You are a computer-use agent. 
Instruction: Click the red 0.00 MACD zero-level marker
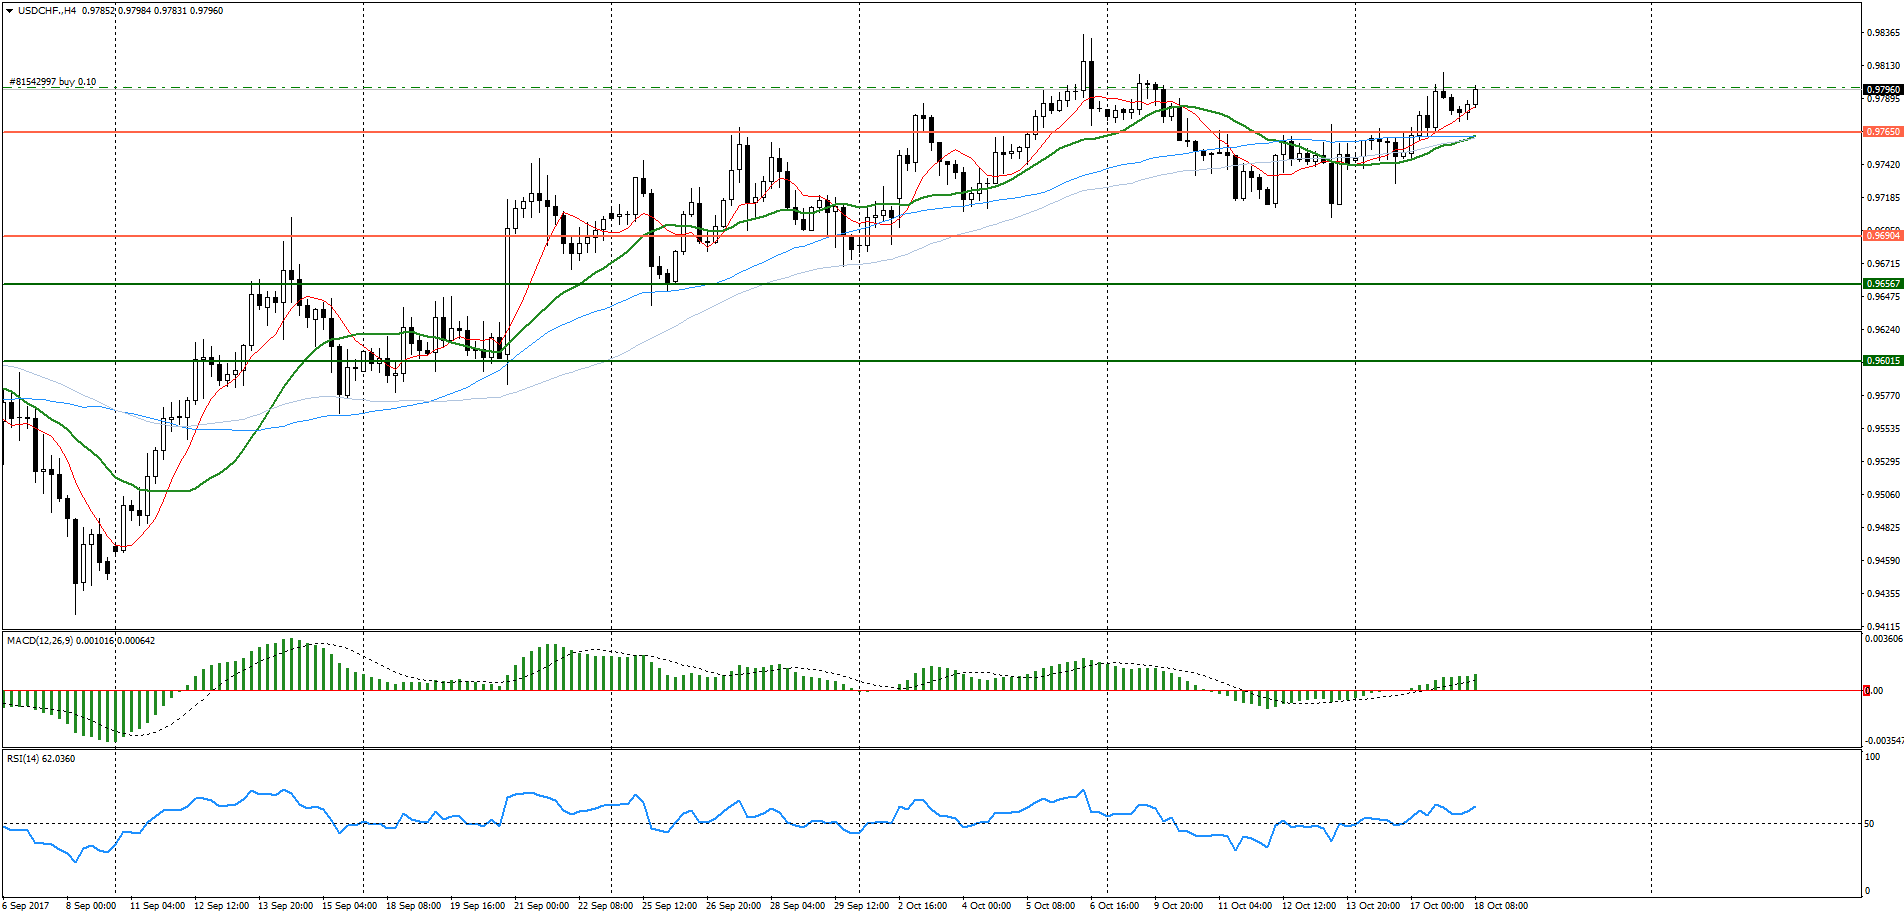(x=1867, y=691)
